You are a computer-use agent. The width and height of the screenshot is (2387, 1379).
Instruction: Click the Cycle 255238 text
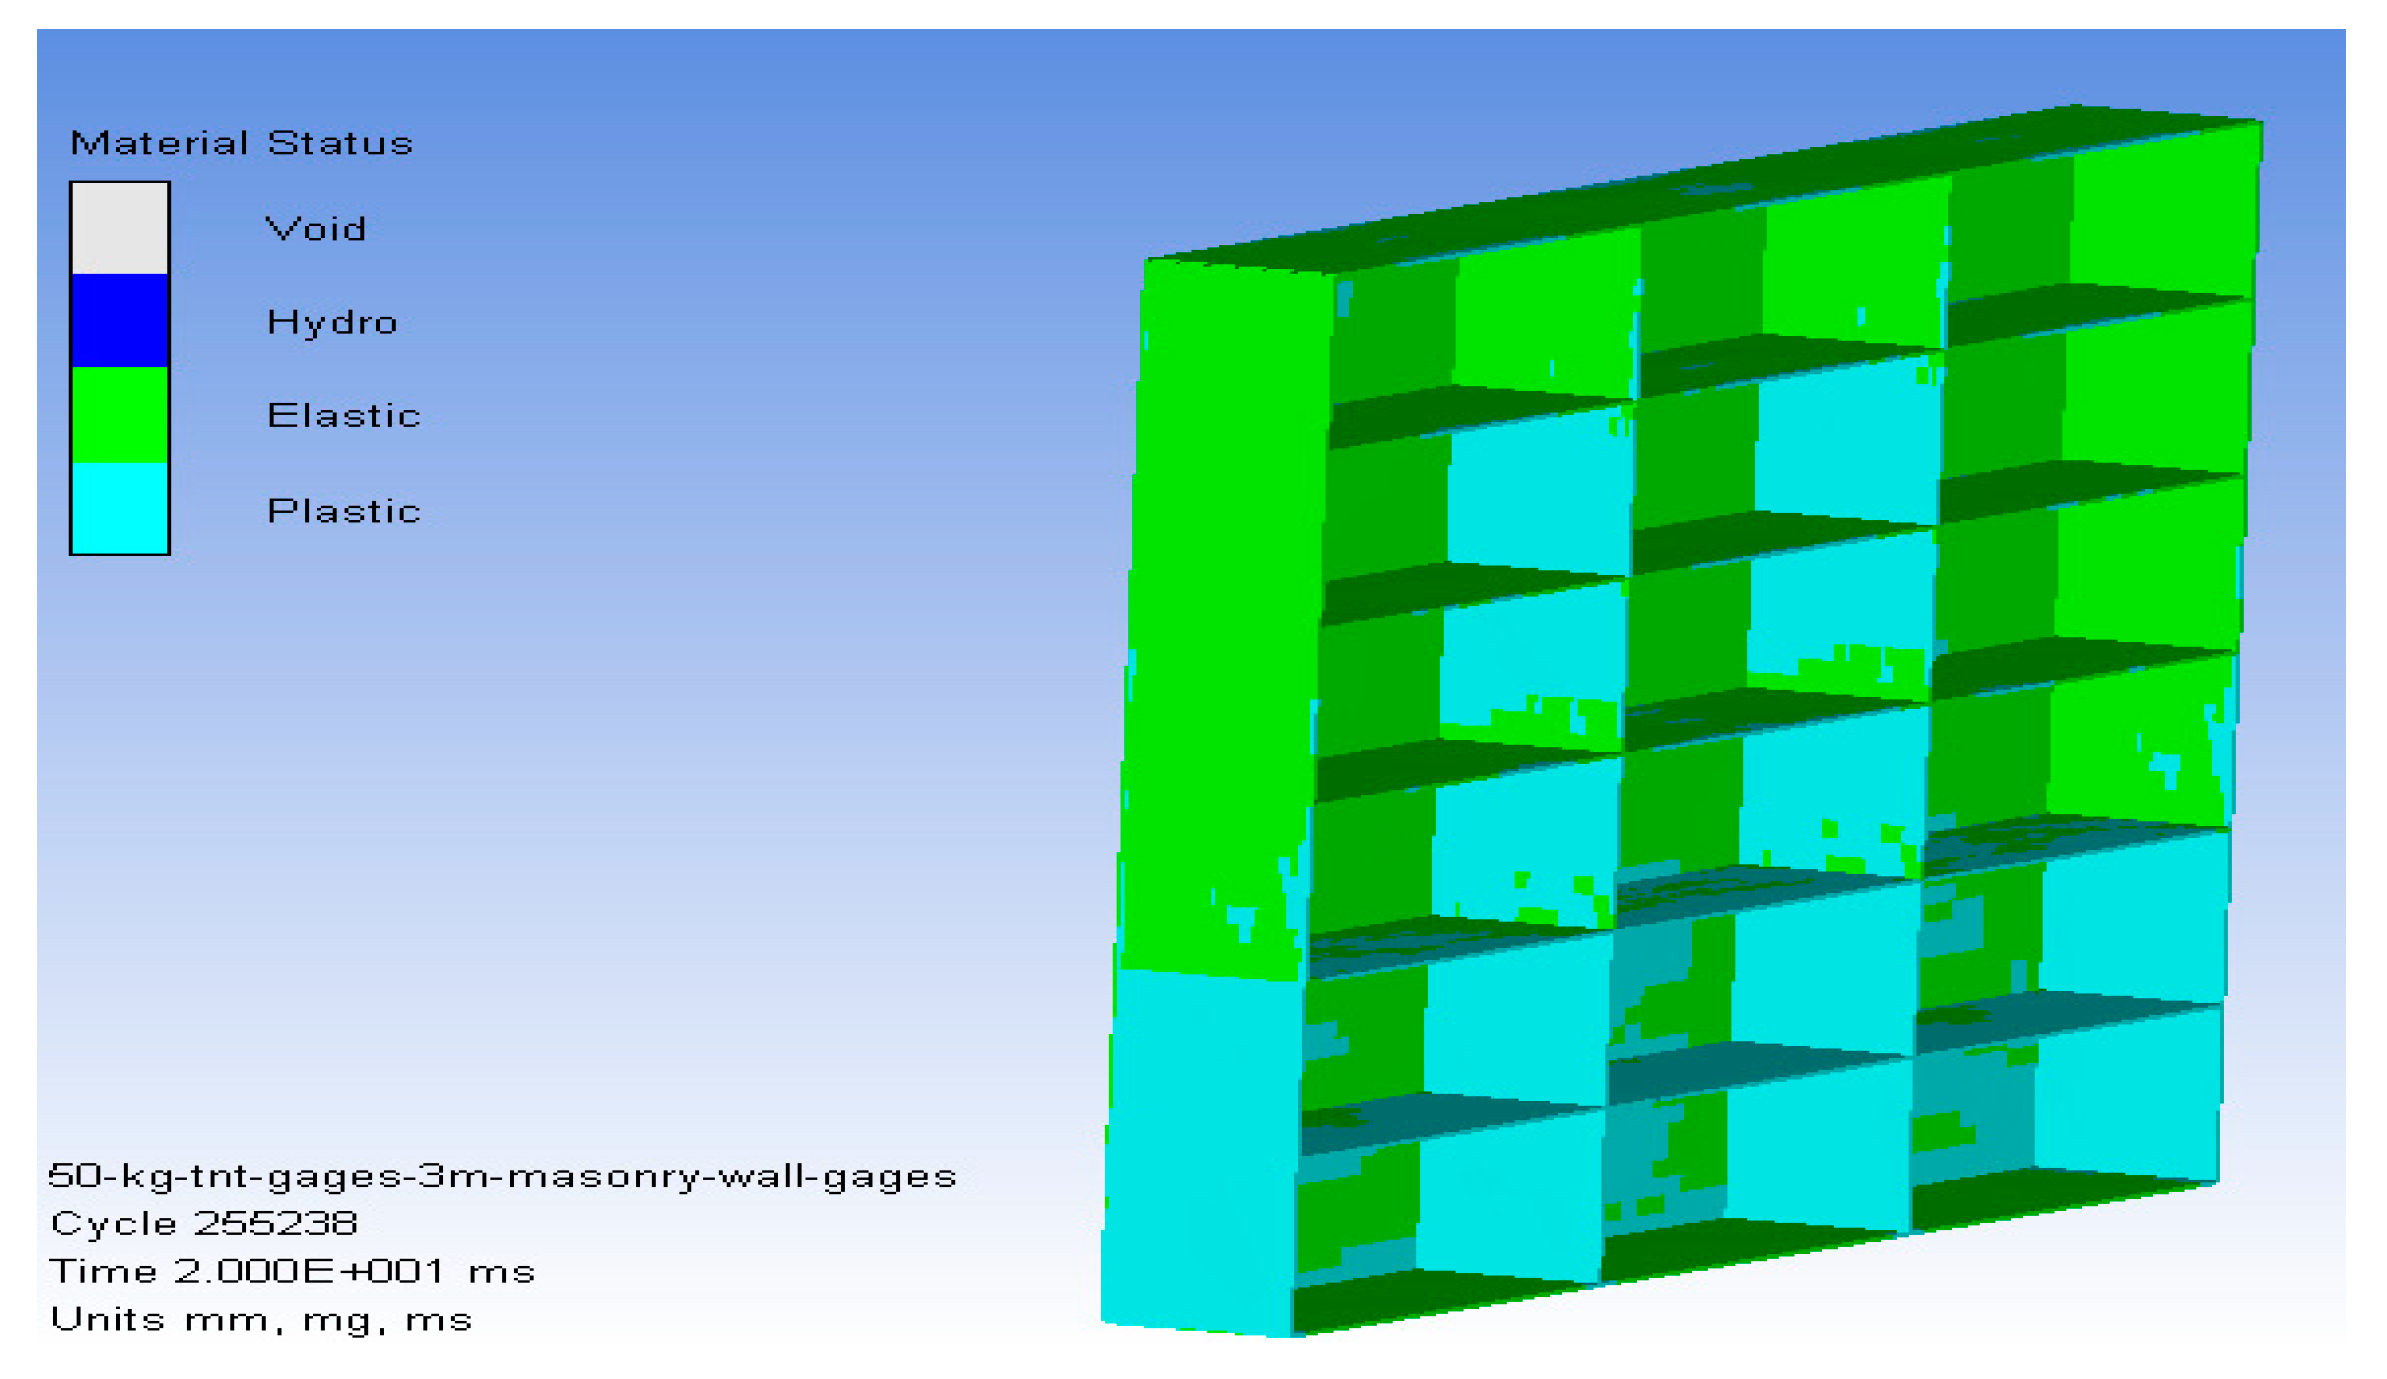pos(203,1223)
